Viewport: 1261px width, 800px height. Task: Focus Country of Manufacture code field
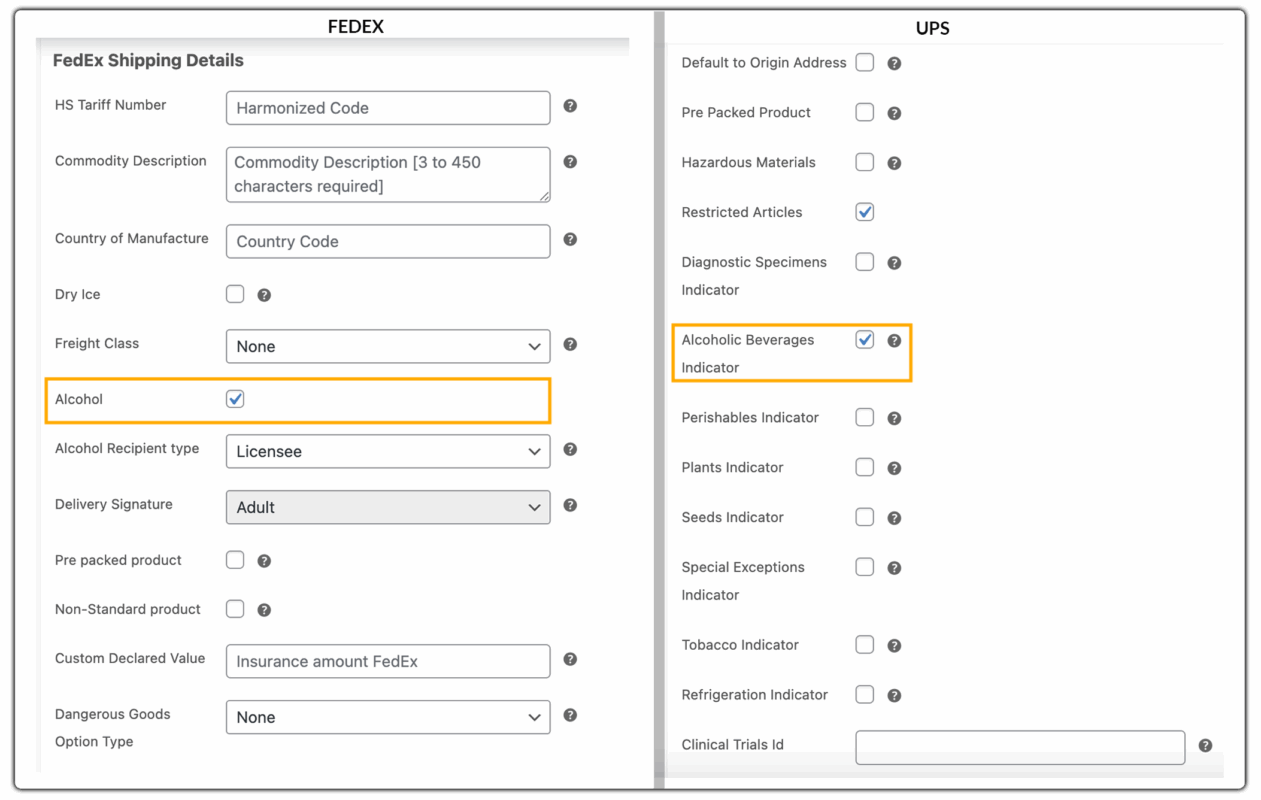[388, 241]
